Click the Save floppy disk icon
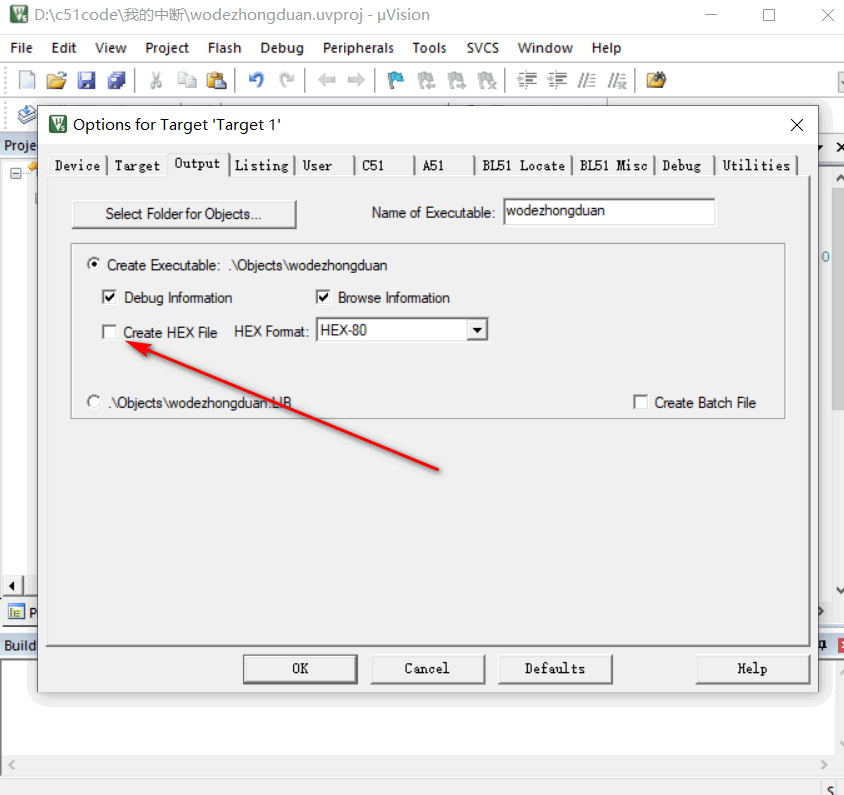Viewport: 844px width, 795px height. click(86, 81)
